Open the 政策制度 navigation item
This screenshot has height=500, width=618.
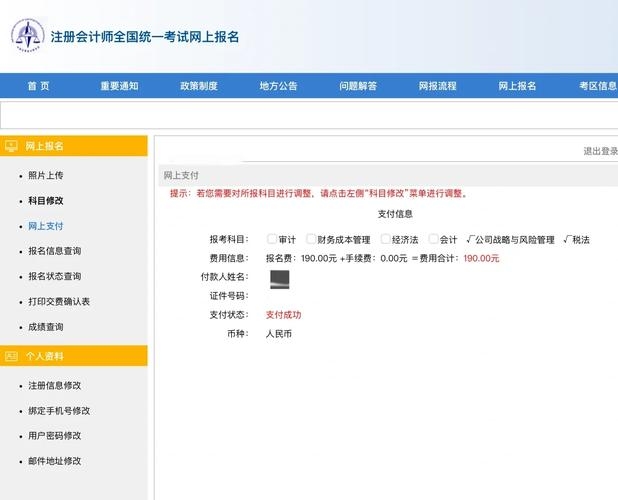tap(199, 86)
